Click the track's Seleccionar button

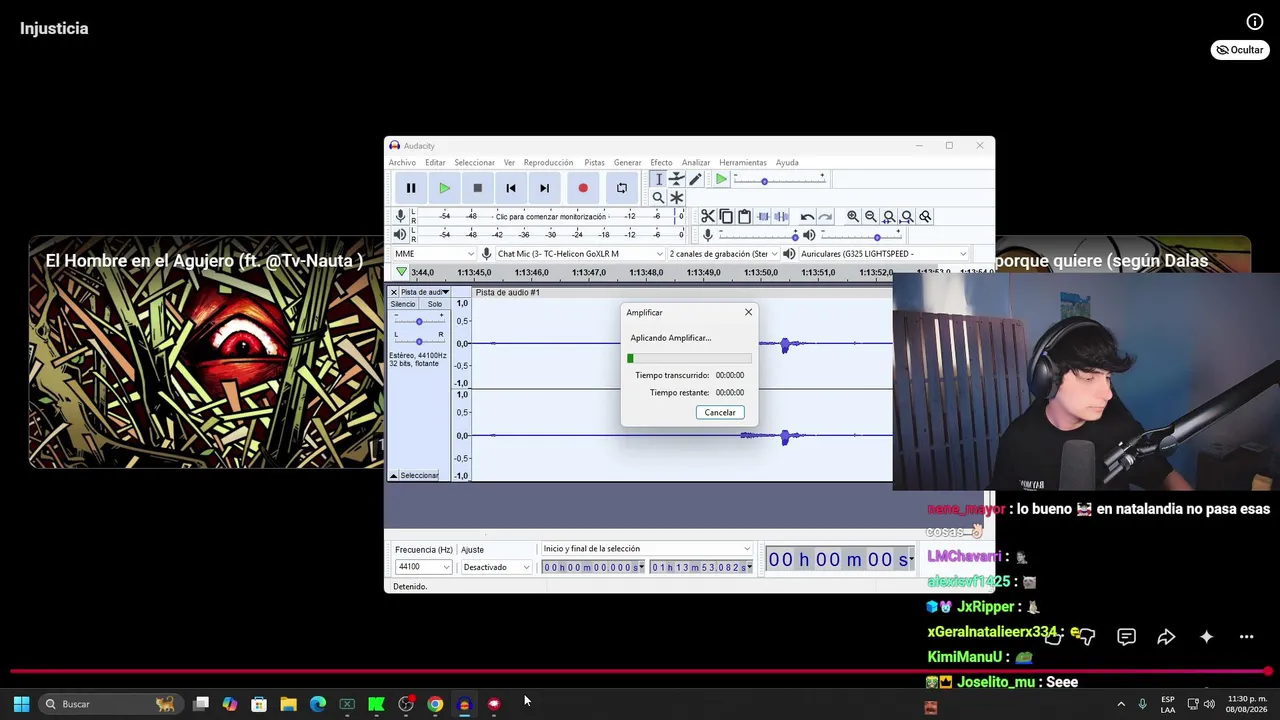[x=419, y=475]
